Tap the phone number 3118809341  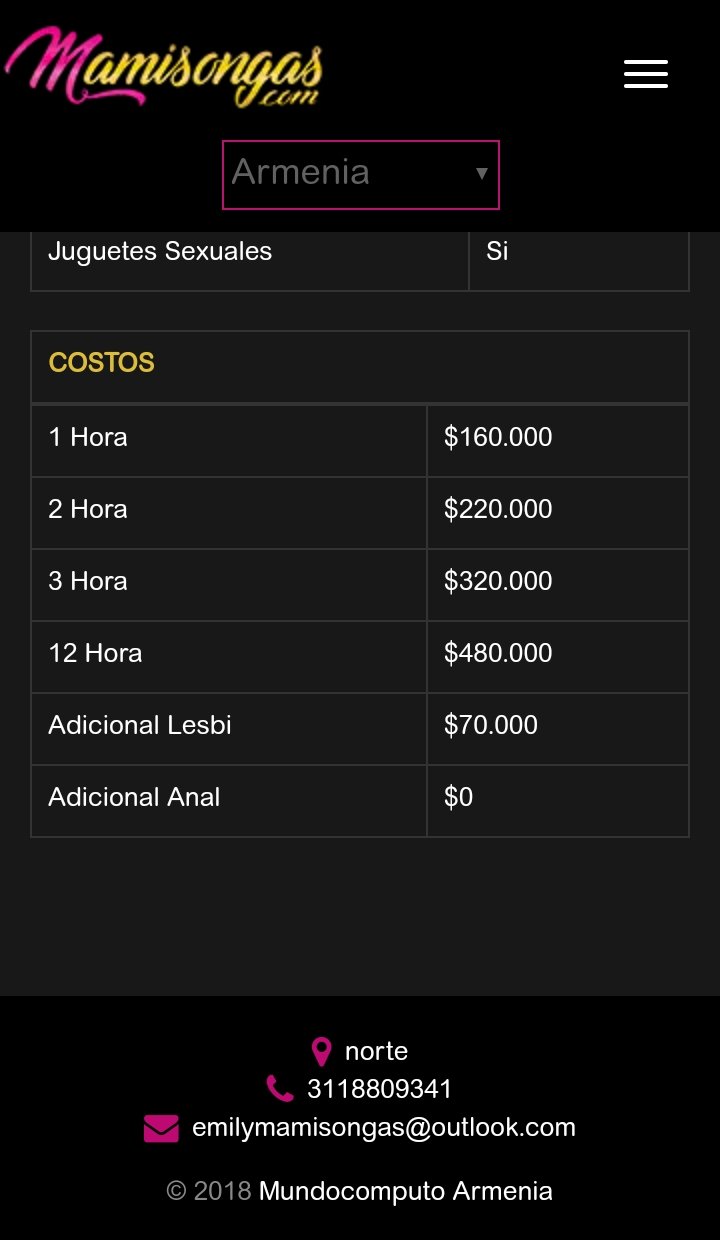point(380,1089)
